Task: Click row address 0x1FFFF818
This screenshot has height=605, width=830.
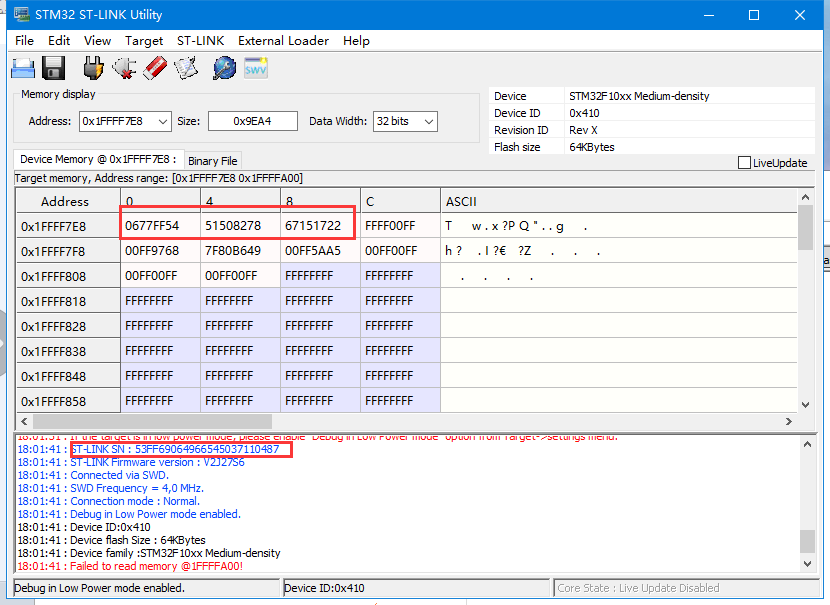Action: point(68,301)
